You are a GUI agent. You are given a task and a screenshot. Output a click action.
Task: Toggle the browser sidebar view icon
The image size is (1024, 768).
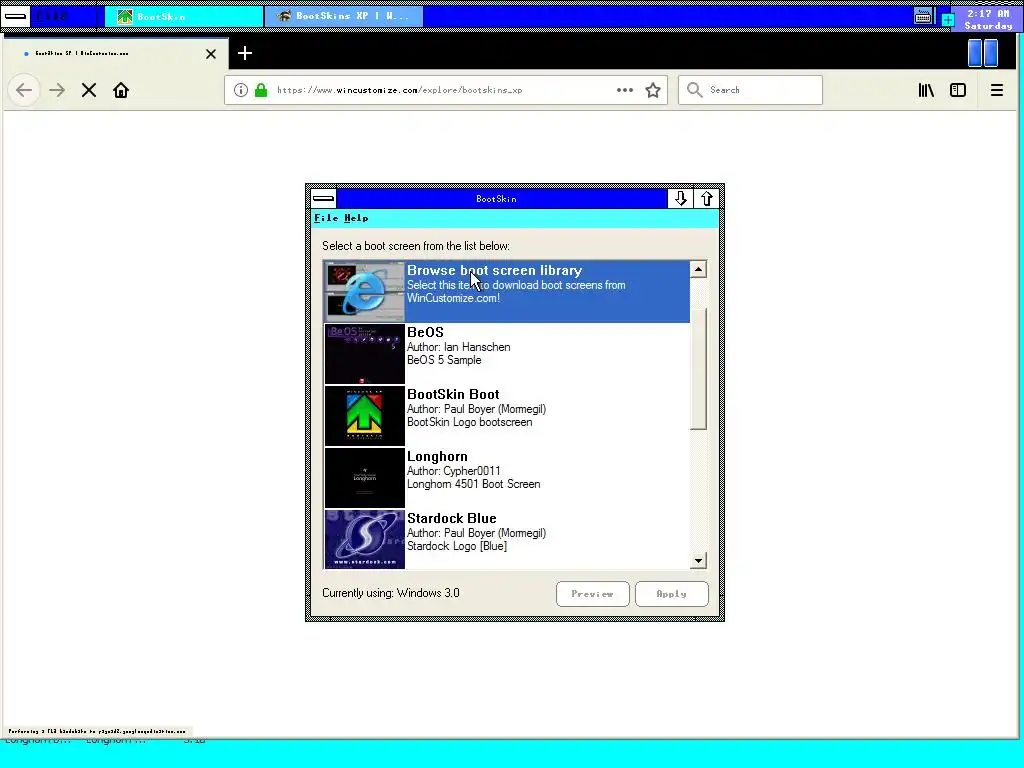click(x=958, y=90)
